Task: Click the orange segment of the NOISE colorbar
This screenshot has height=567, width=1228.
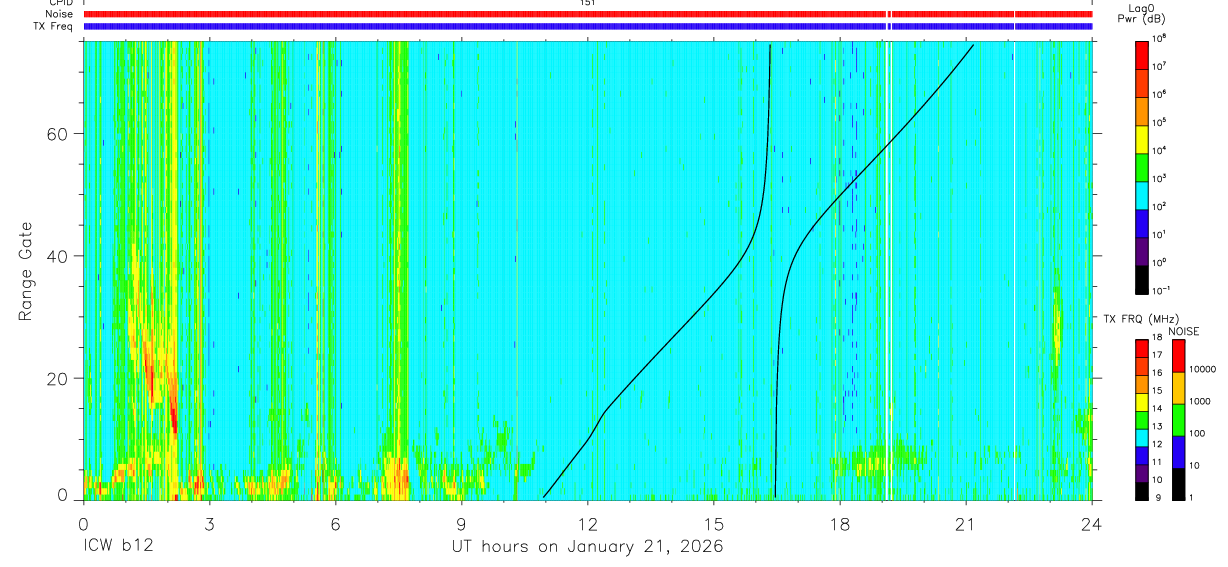Action: coord(1179,387)
